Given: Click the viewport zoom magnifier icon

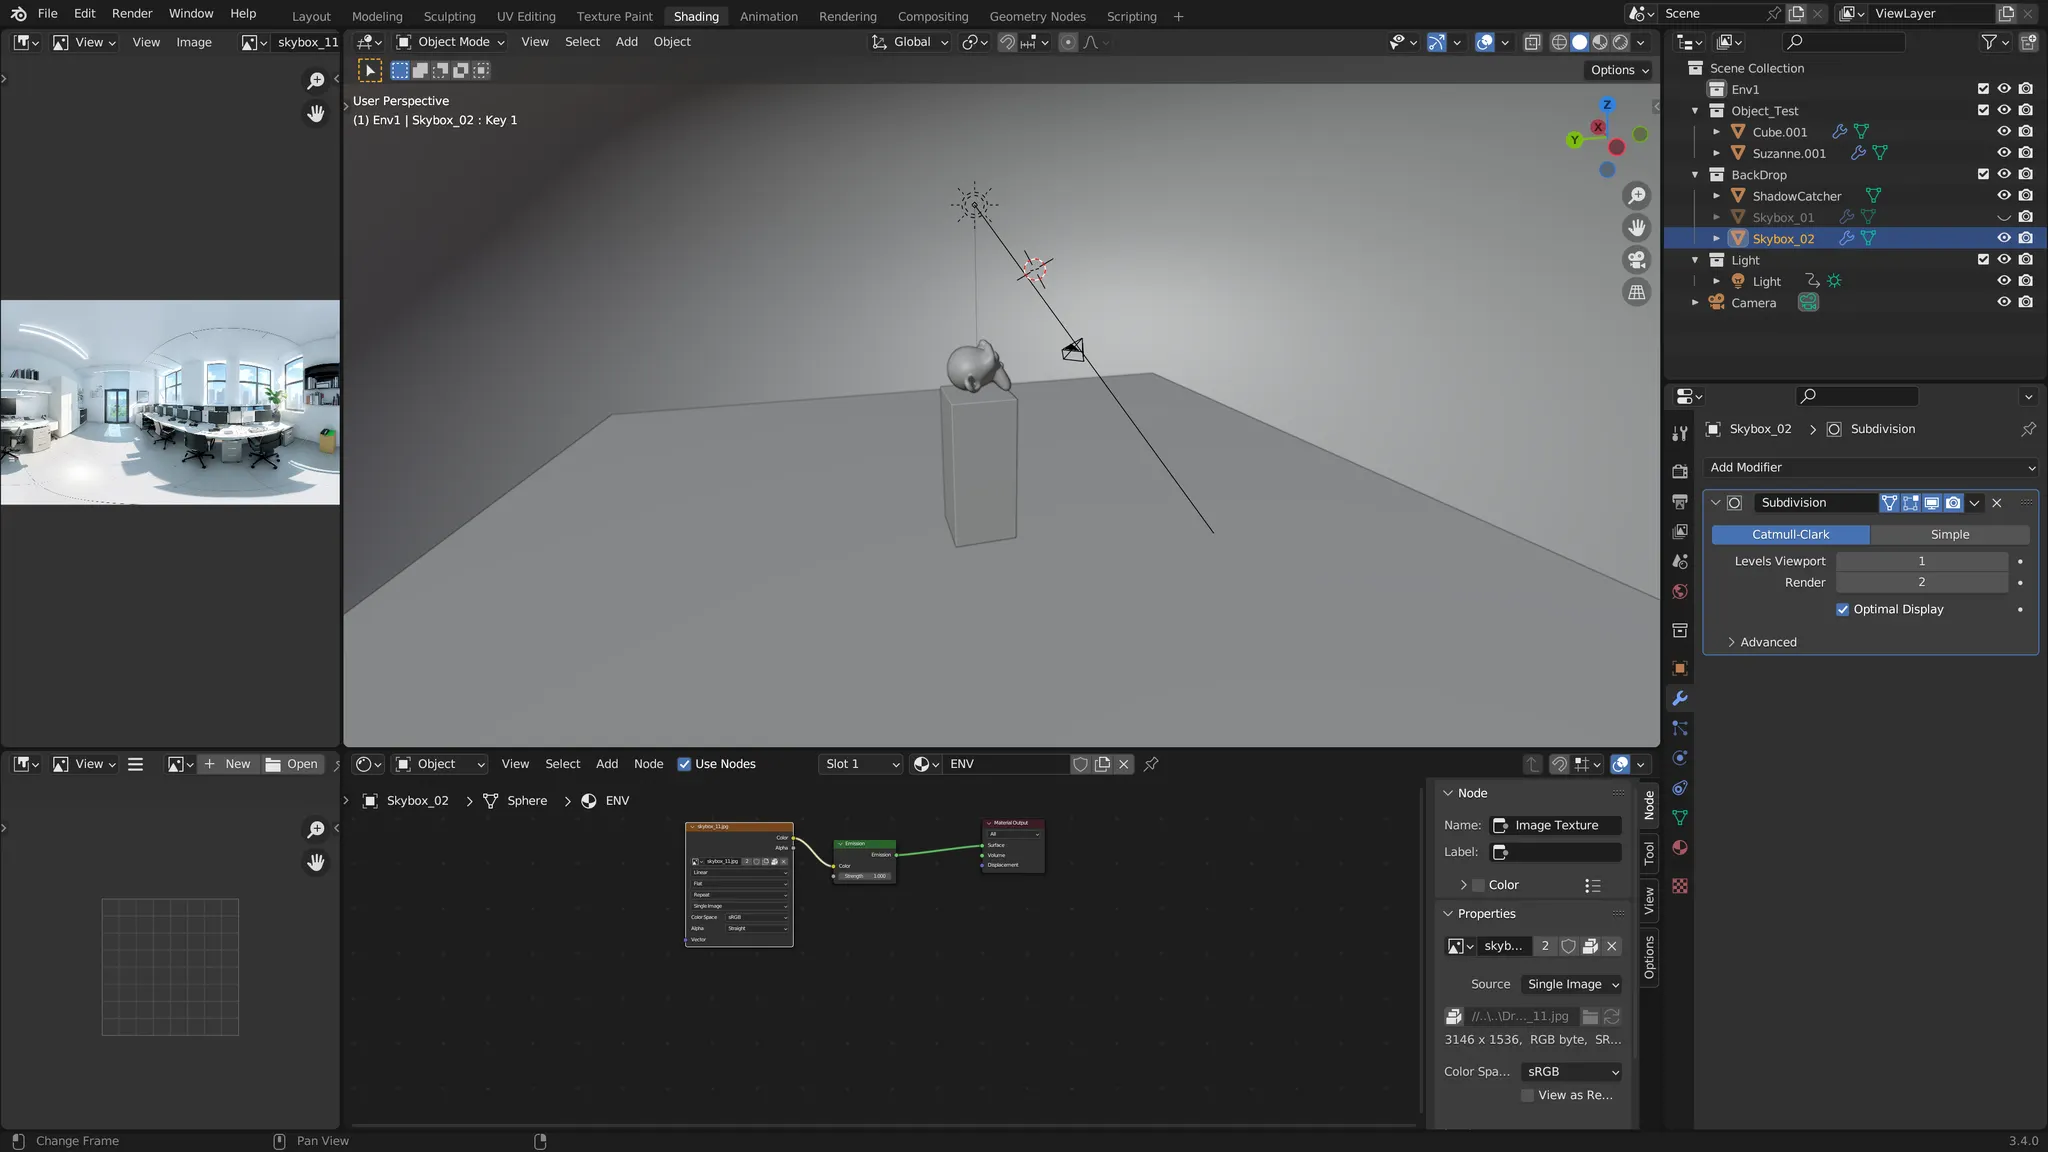Looking at the screenshot, I should tap(1637, 196).
